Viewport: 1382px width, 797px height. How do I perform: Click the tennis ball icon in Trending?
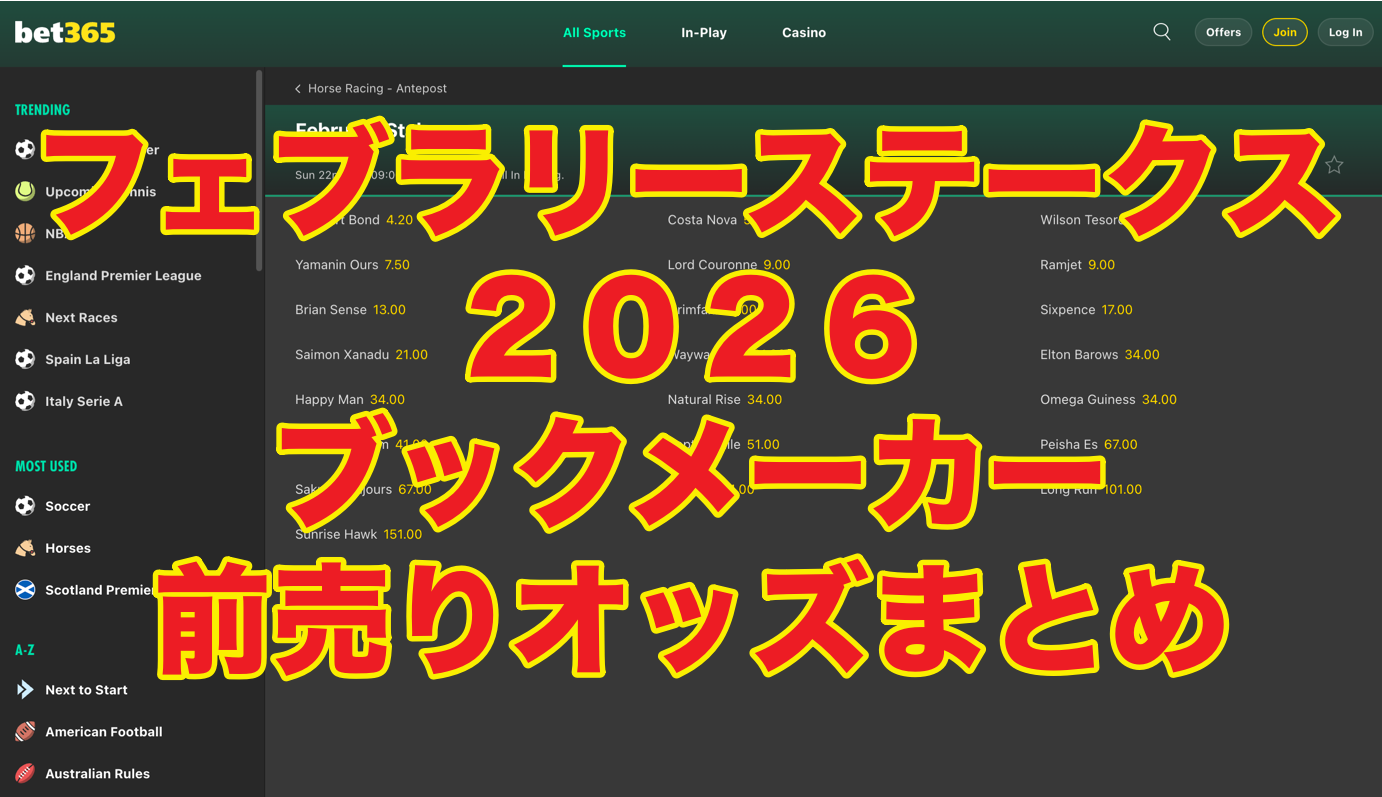(25, 191)
